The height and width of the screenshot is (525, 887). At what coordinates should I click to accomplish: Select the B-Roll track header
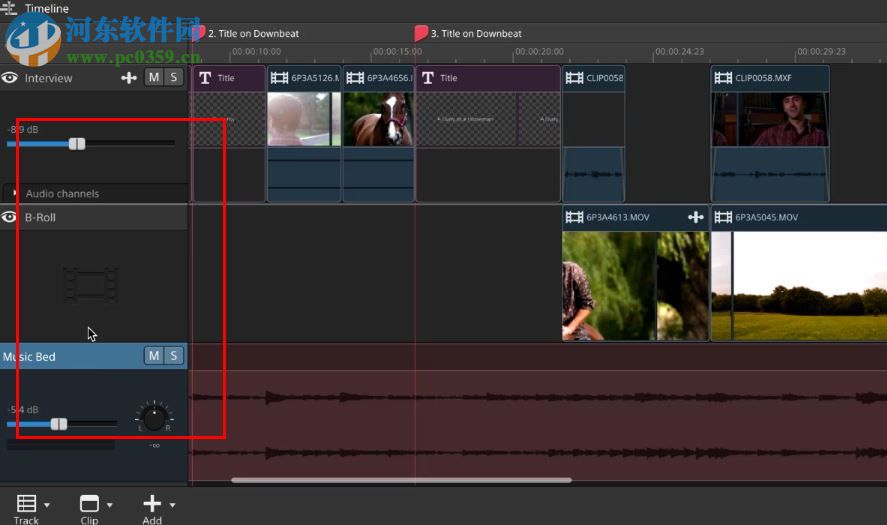click(x=93, y=217)
